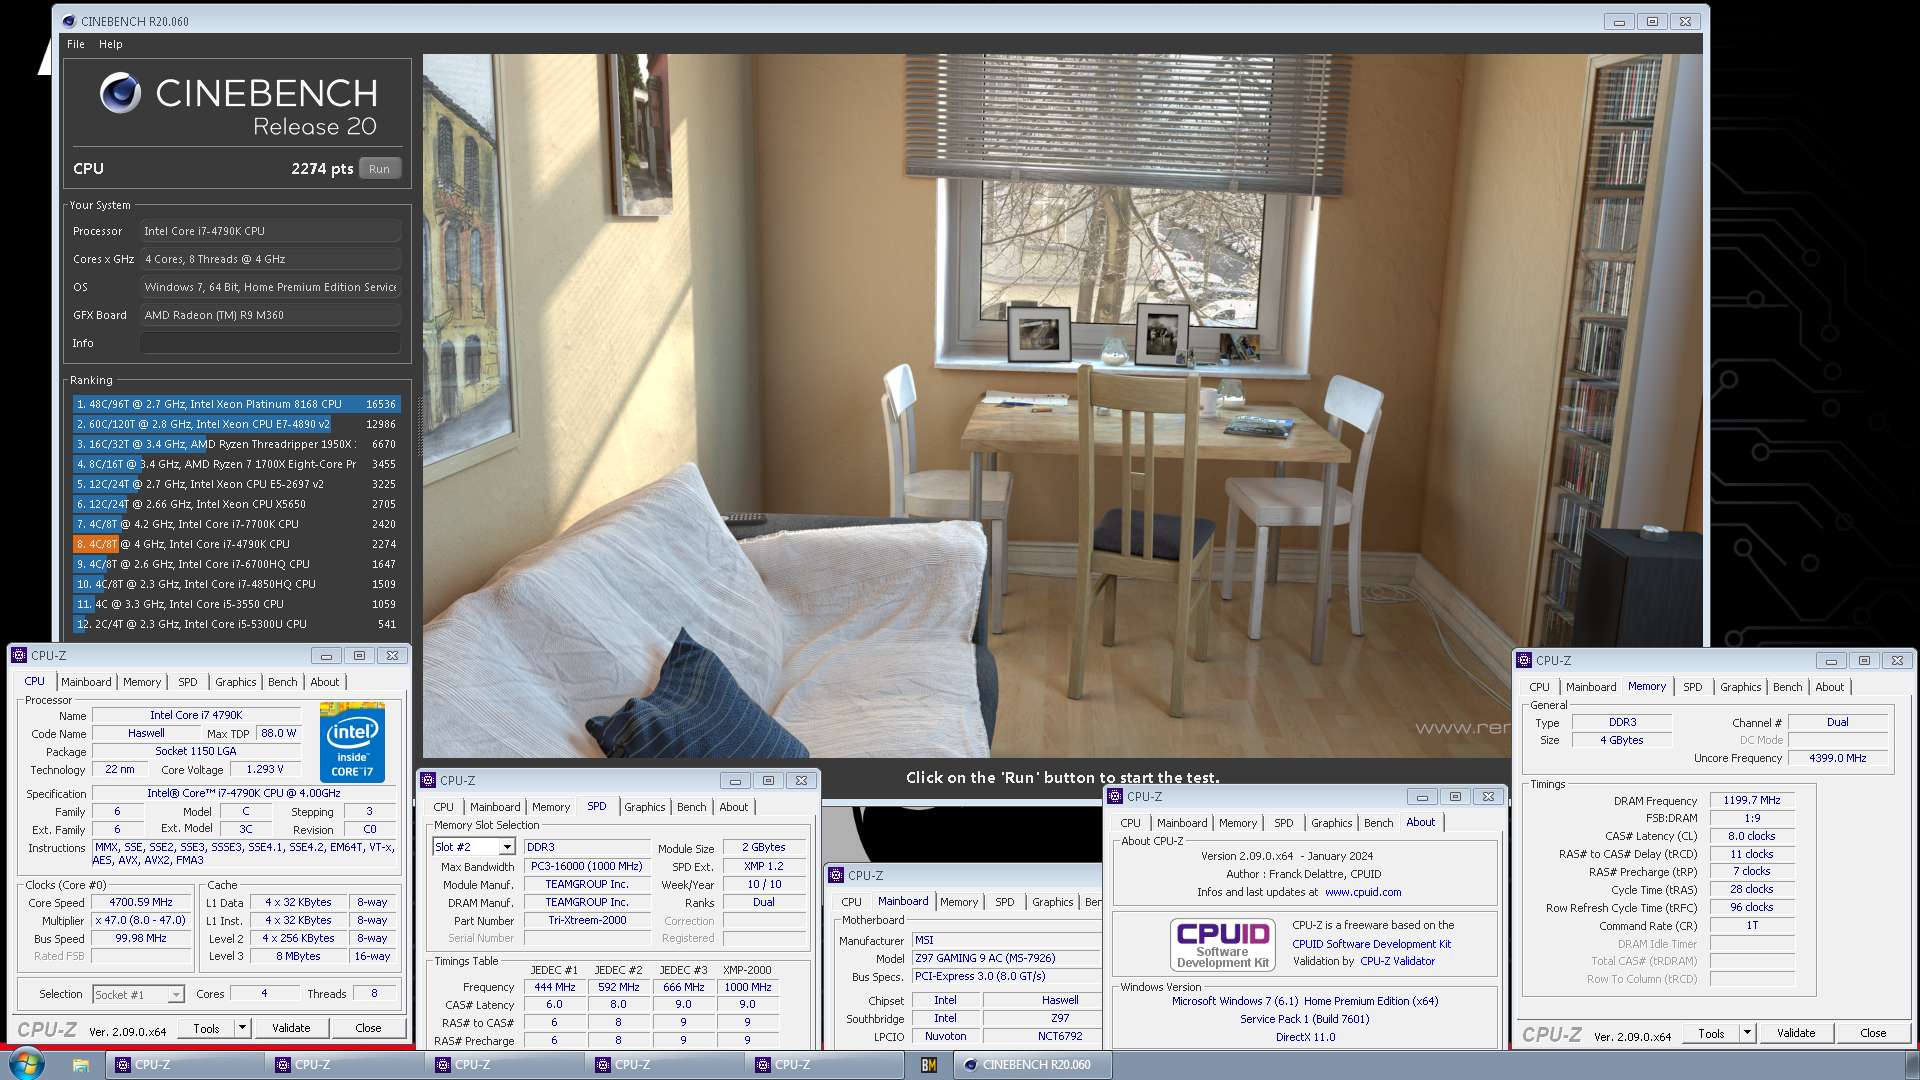Select the Ryzen Threadripper 1950X ranking row
Screen dimensions: 1920x1080
click(x=236, y=444)
